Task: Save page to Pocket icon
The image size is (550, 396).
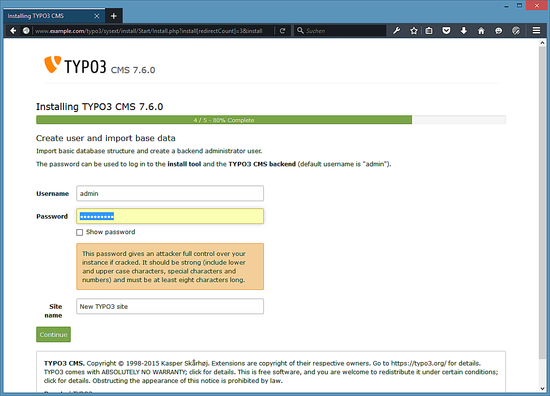Action: tap(446, 31)
